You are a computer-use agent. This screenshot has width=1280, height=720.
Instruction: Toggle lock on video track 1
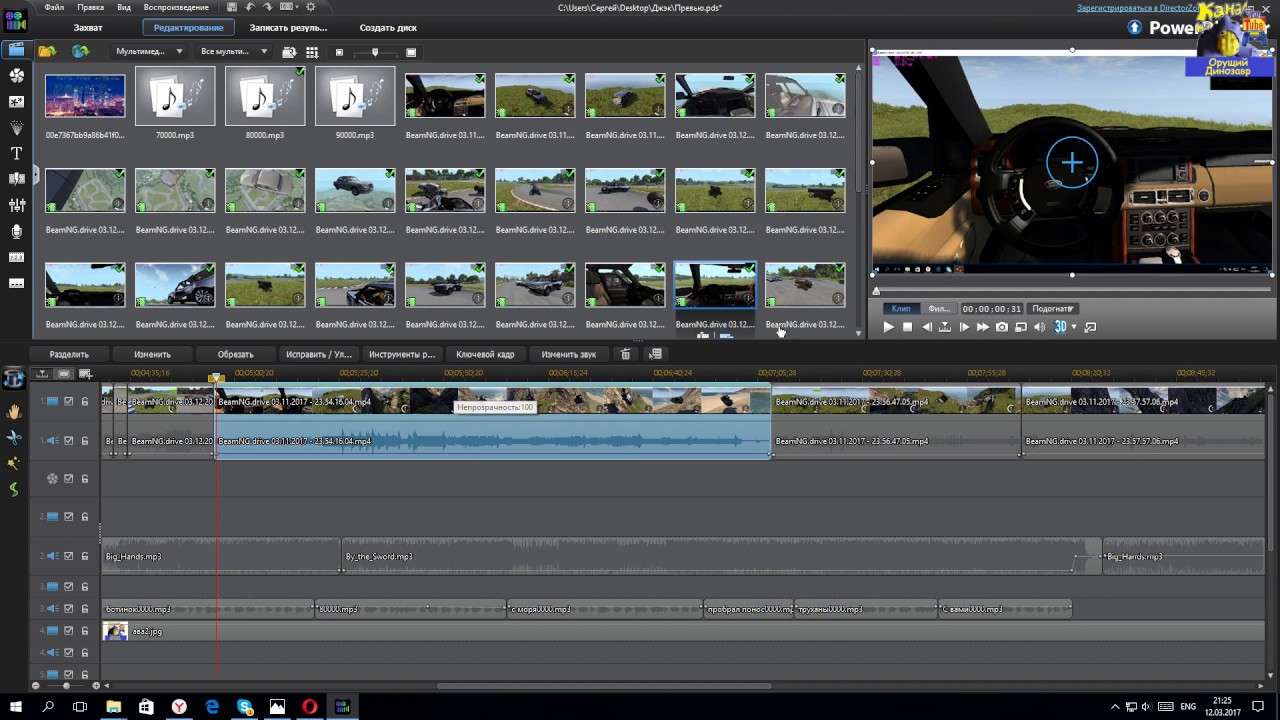tap(85, 402)
